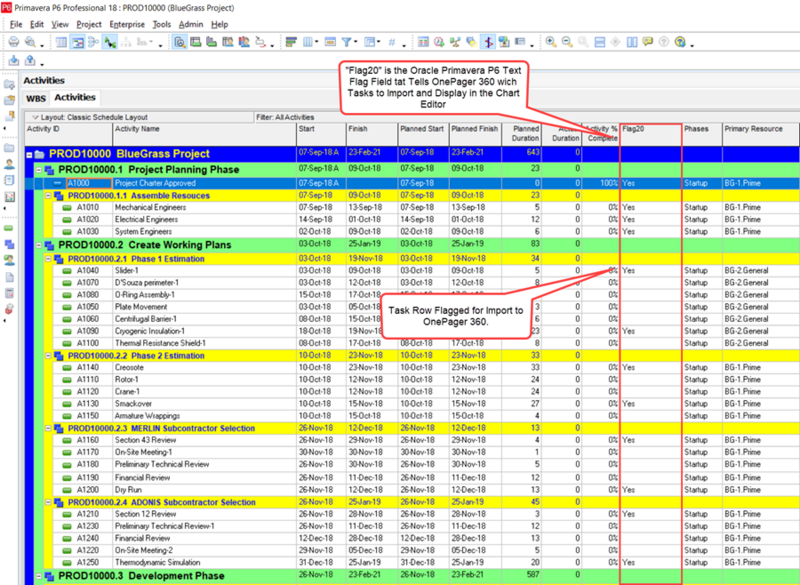Image resolution: width=800 pixels, height=585 pixels.
Task: Click the two-column split layout icon
Action: pyautogui.click(x=632, y=42)
